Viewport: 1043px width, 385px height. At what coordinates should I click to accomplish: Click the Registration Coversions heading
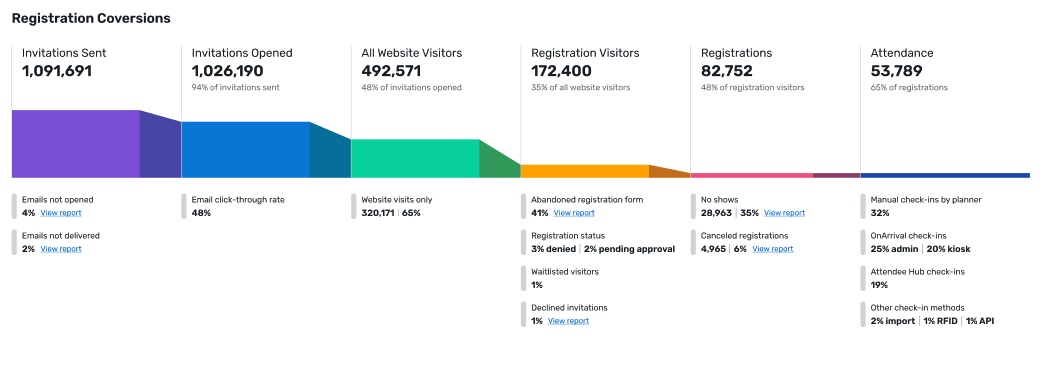(x=91, y=19)
